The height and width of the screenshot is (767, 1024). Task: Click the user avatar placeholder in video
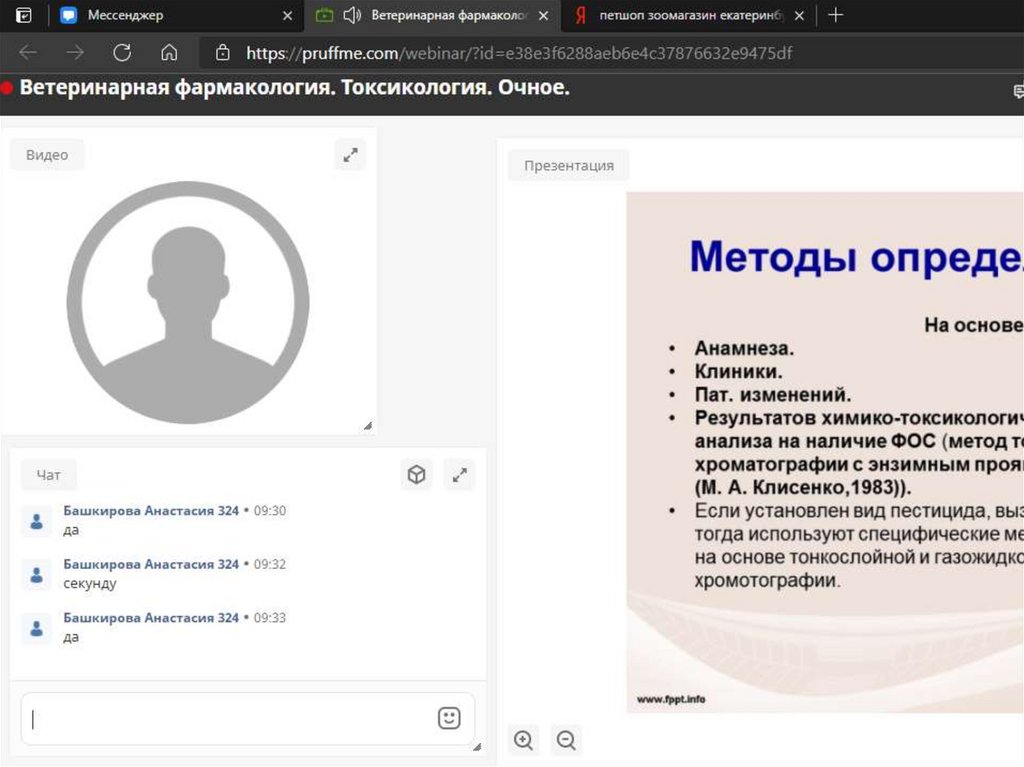click(x=188, y=302)
